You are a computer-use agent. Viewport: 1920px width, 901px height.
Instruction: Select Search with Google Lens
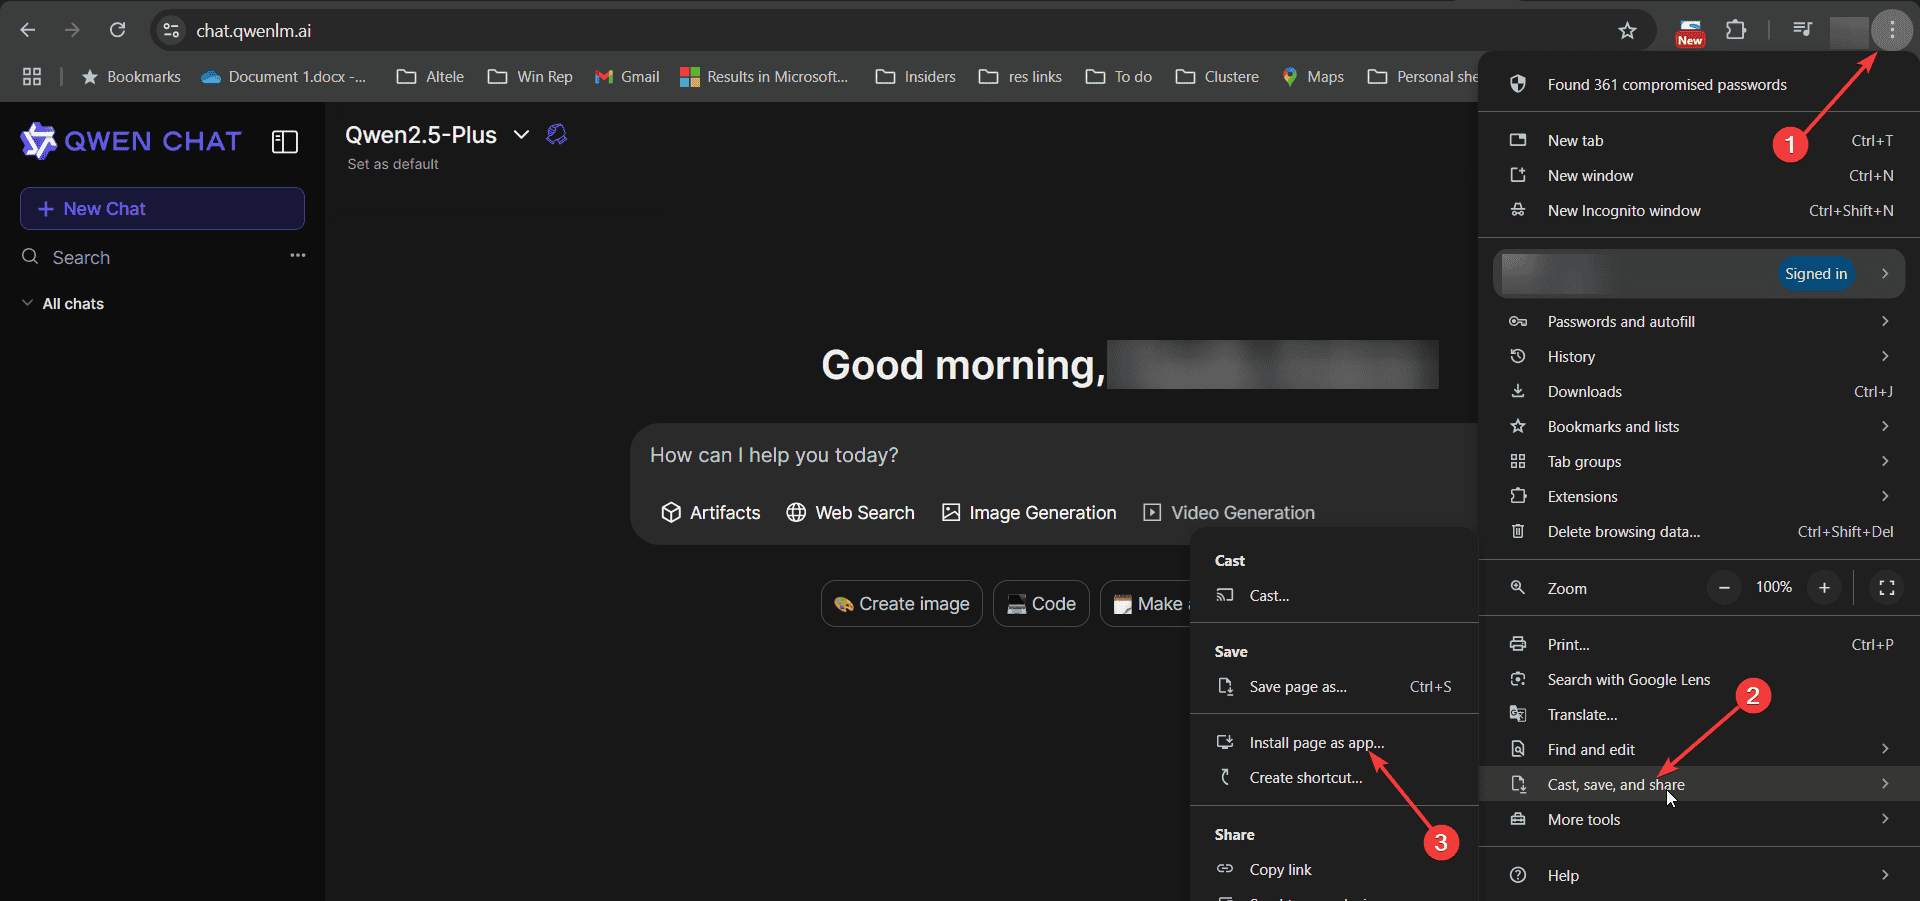(1699, 679)
